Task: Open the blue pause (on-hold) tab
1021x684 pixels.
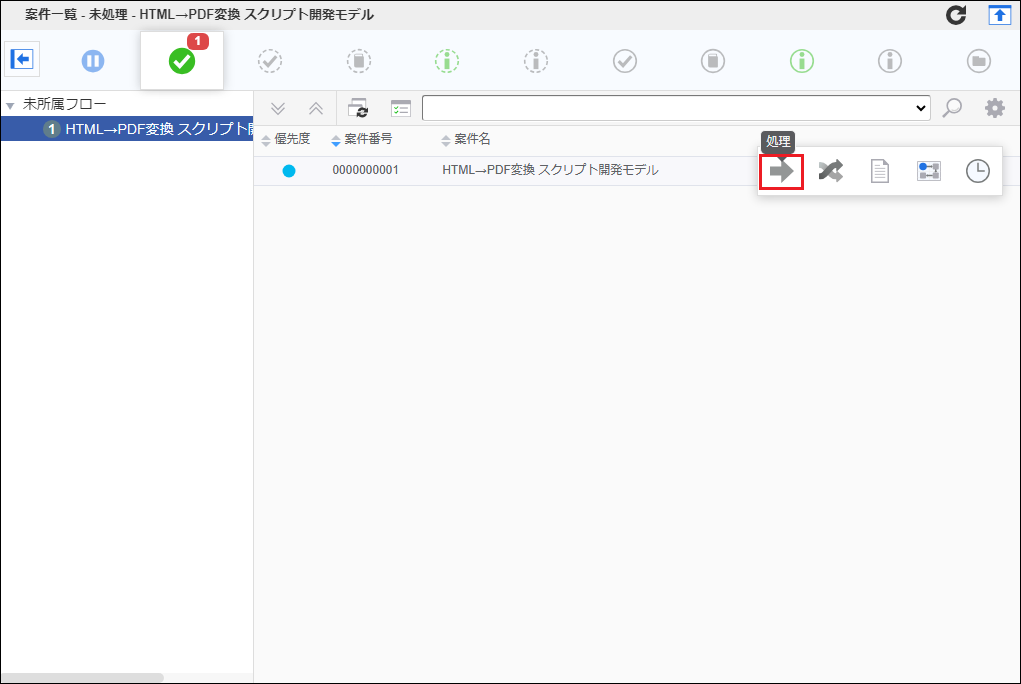Action: click(x=92, y=61)
